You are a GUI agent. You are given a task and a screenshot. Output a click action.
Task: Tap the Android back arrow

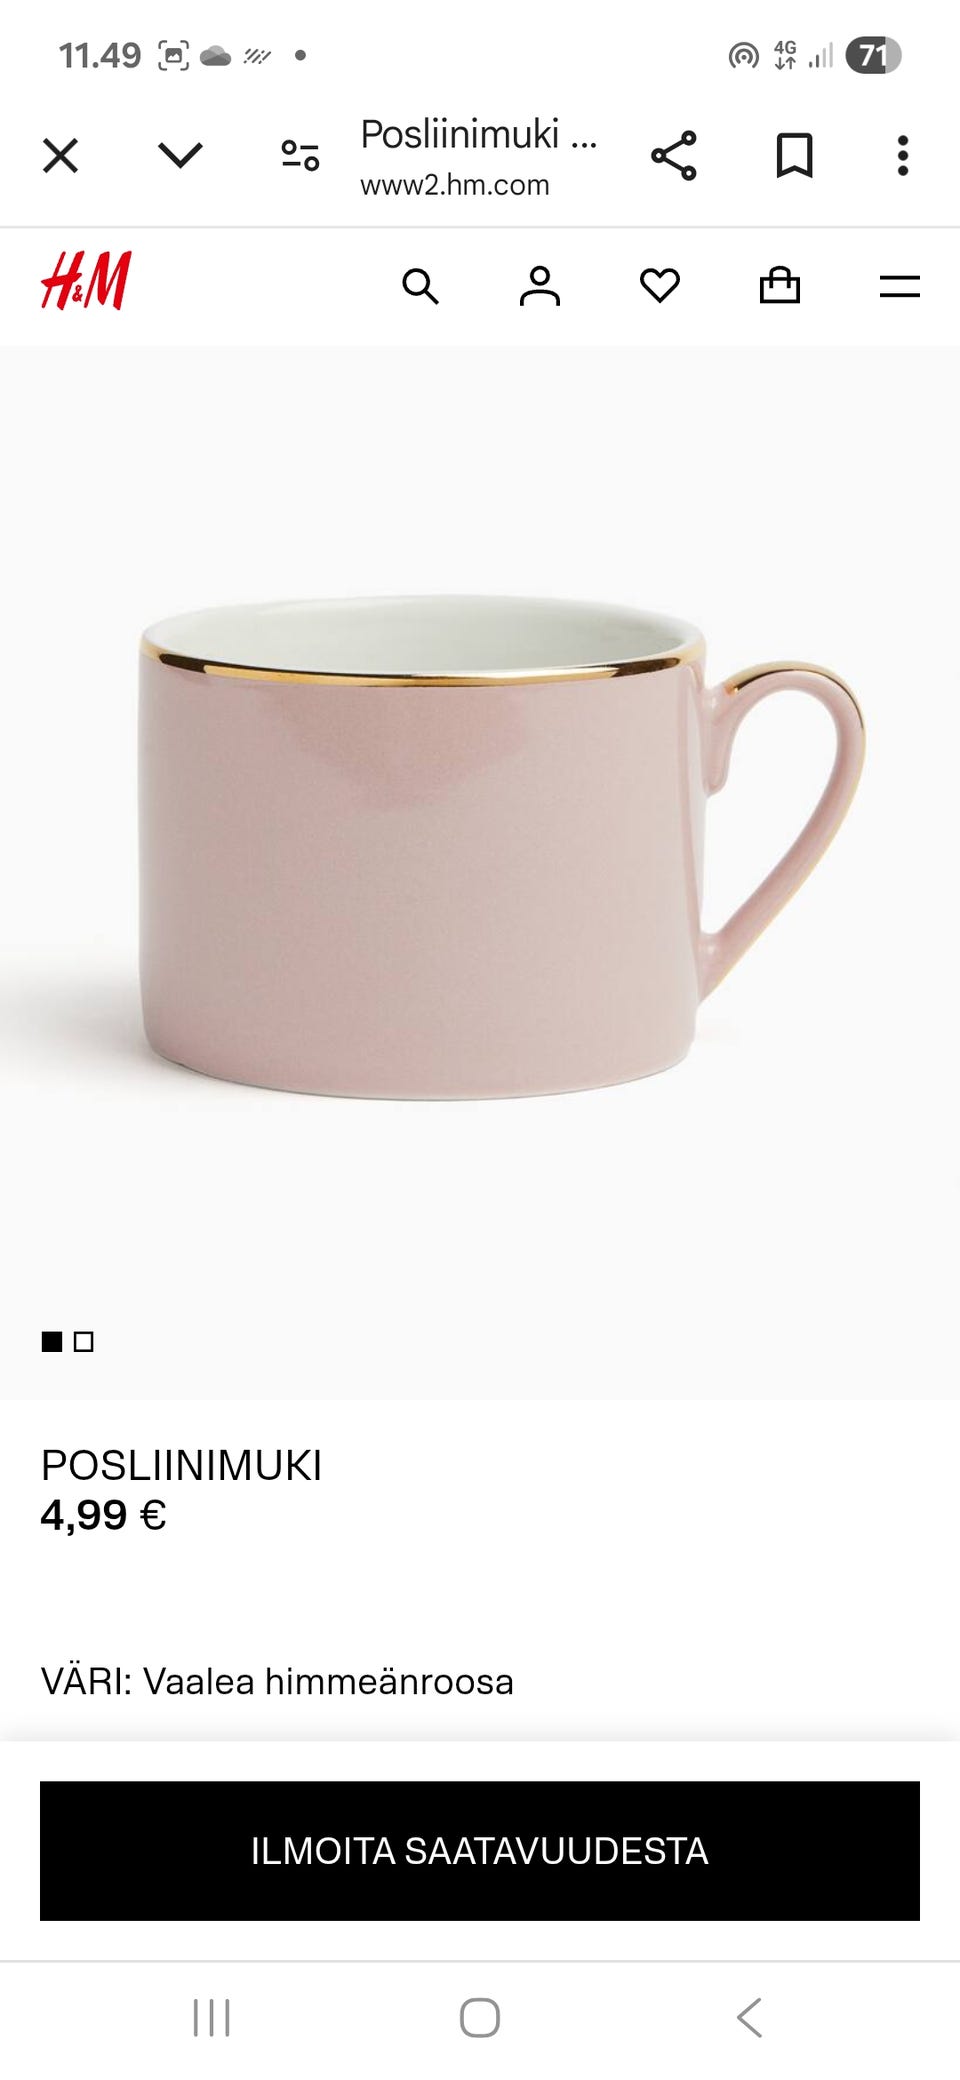(750, 2018)
